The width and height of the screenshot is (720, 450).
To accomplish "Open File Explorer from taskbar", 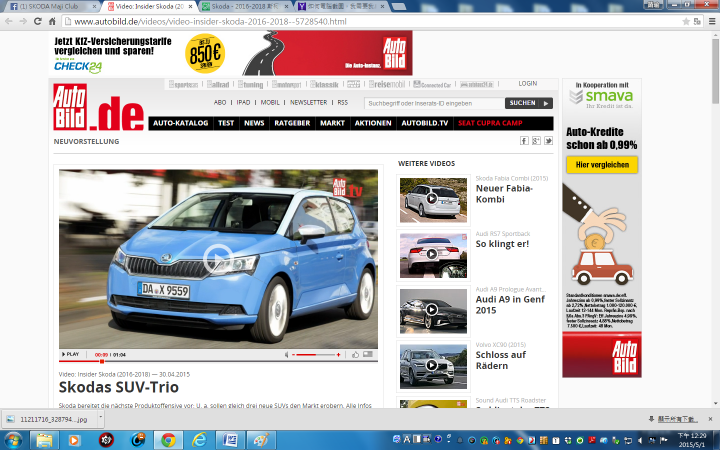I will 44,440.
